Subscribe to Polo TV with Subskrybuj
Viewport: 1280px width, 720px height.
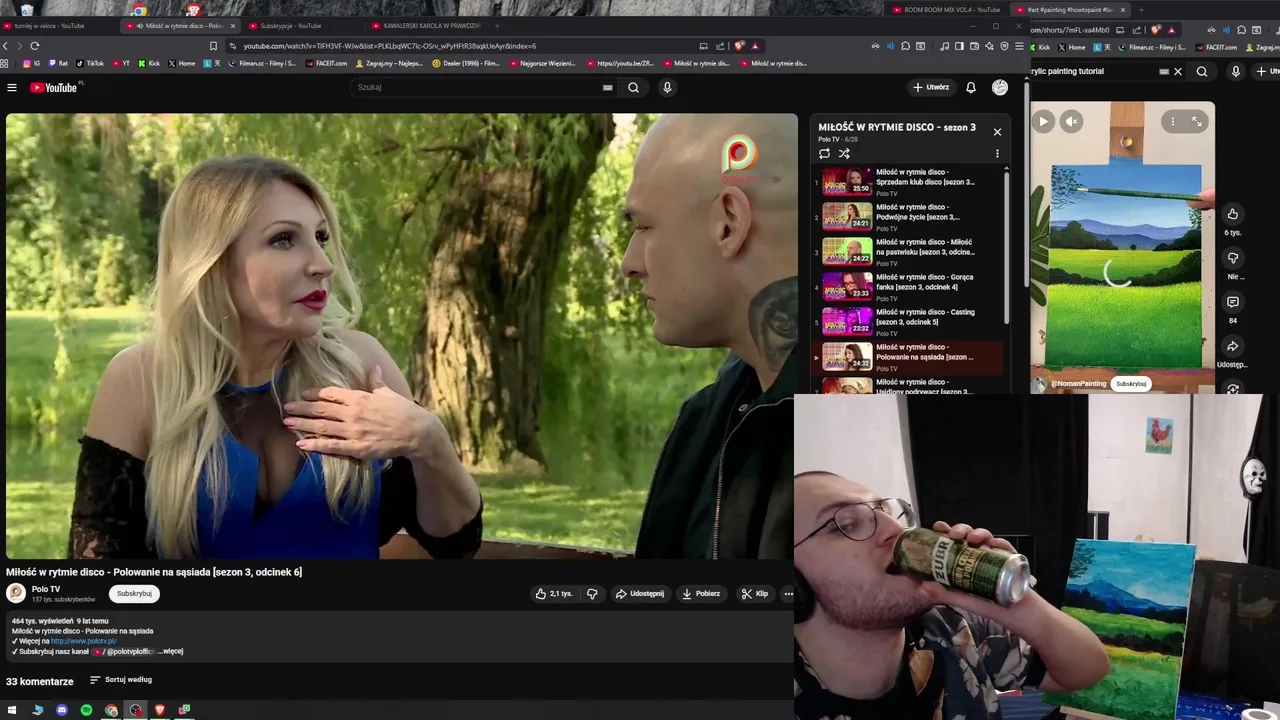click(x=134, y=594)
